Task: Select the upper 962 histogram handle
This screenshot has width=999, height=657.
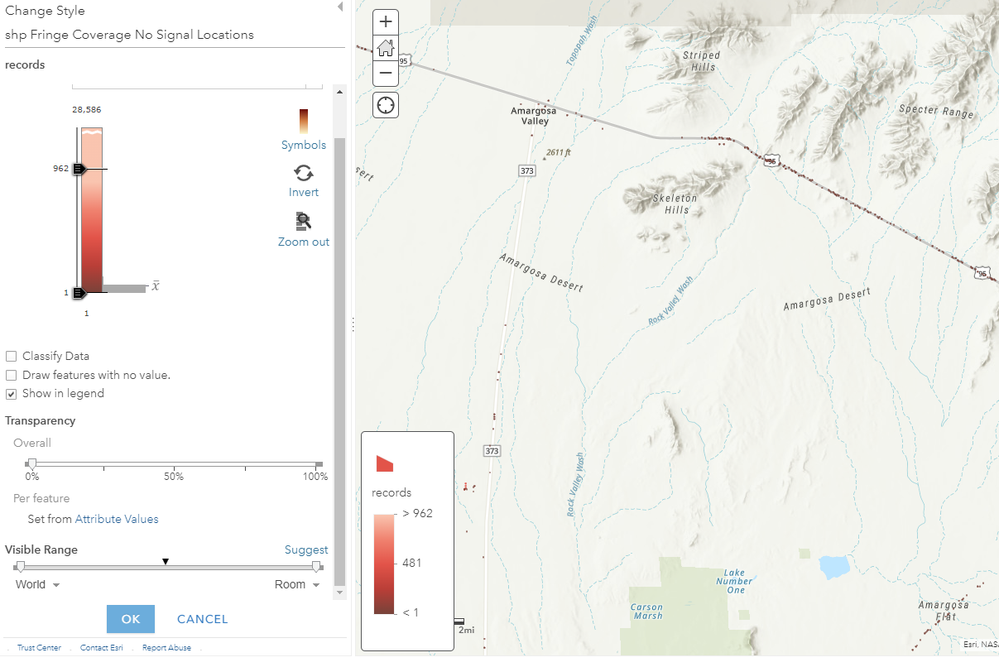Action: tap(80, 169)
